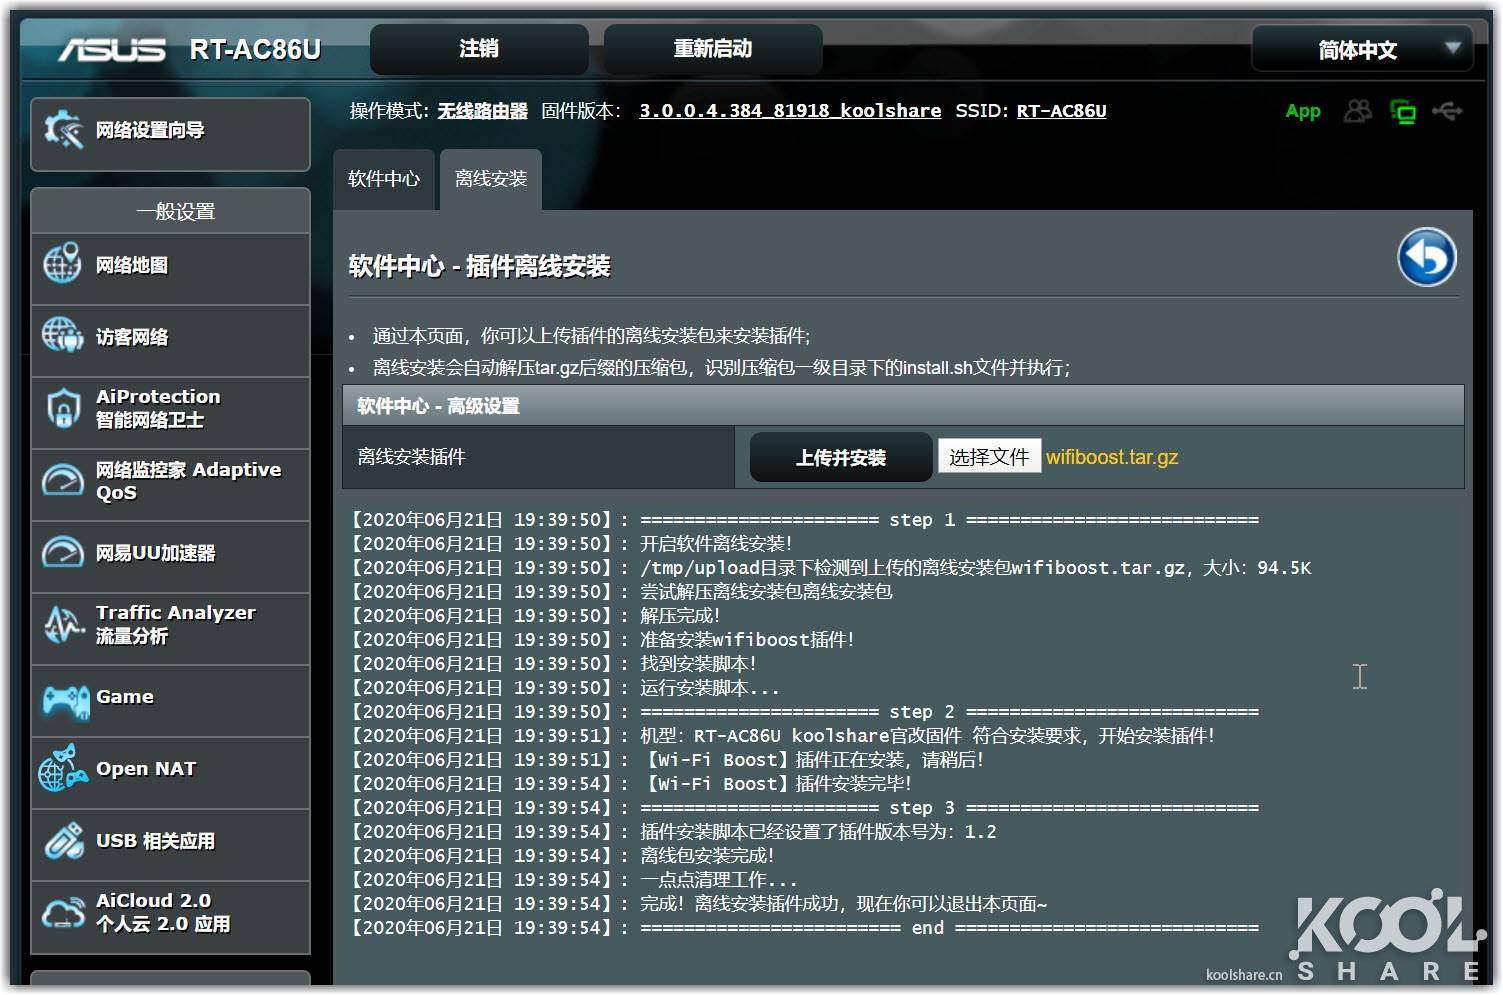Click the step 3 separator log line
The image size is (1503, 995).
click(804, 808)
